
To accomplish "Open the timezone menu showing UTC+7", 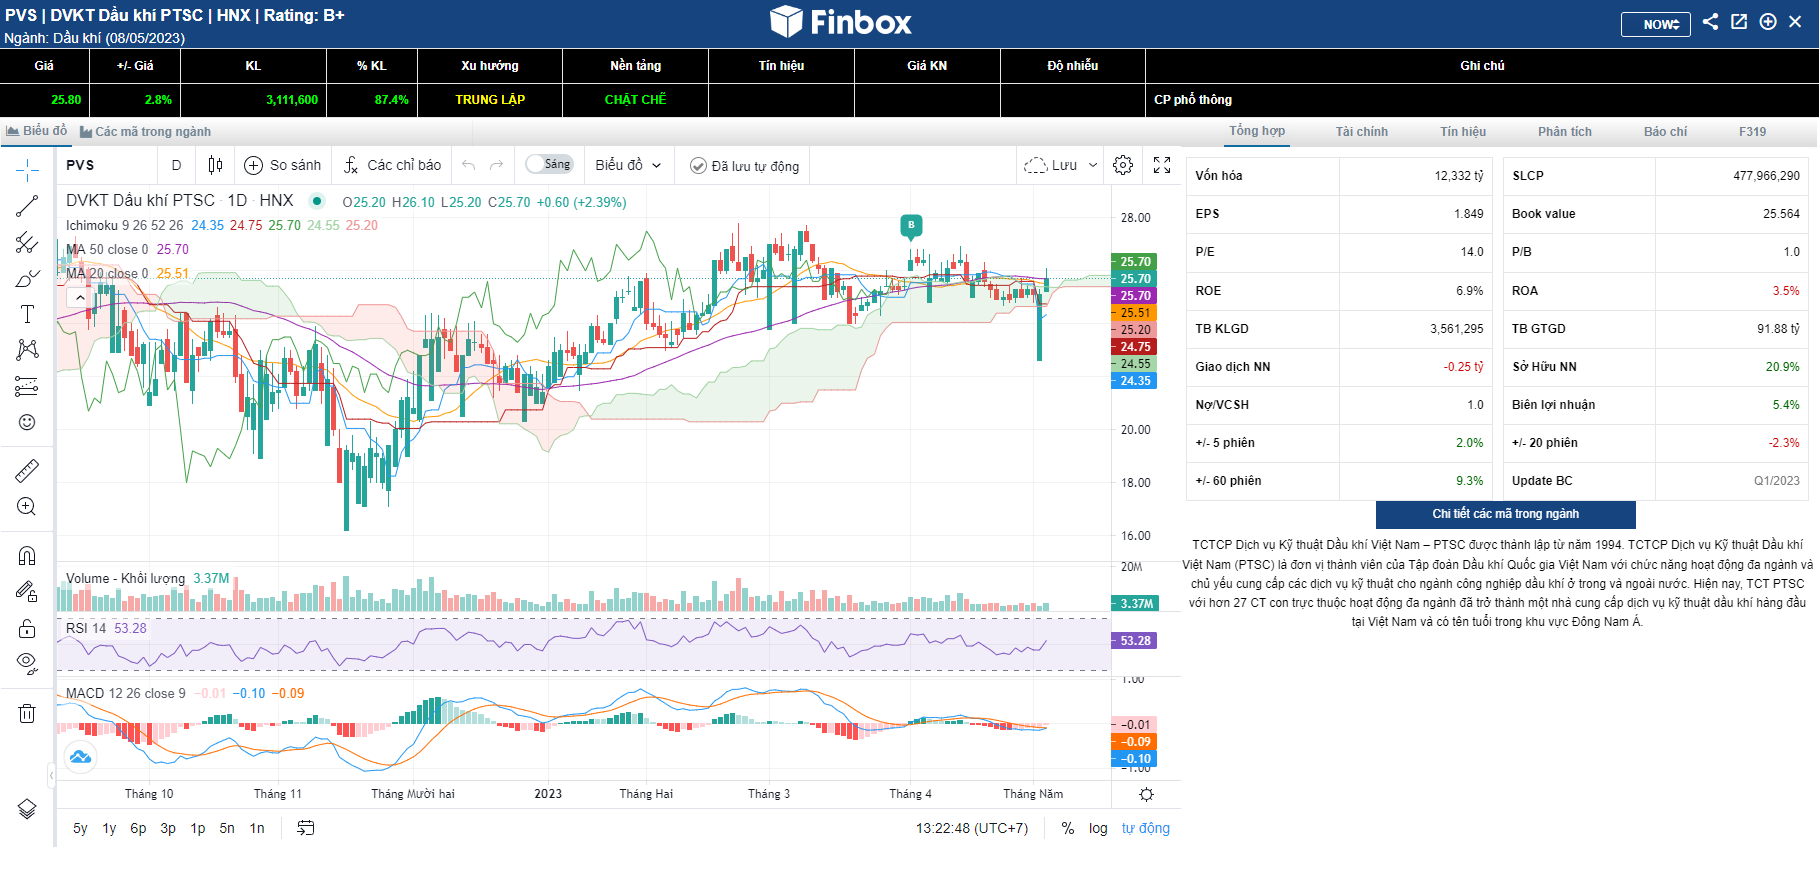I will 972,828.
